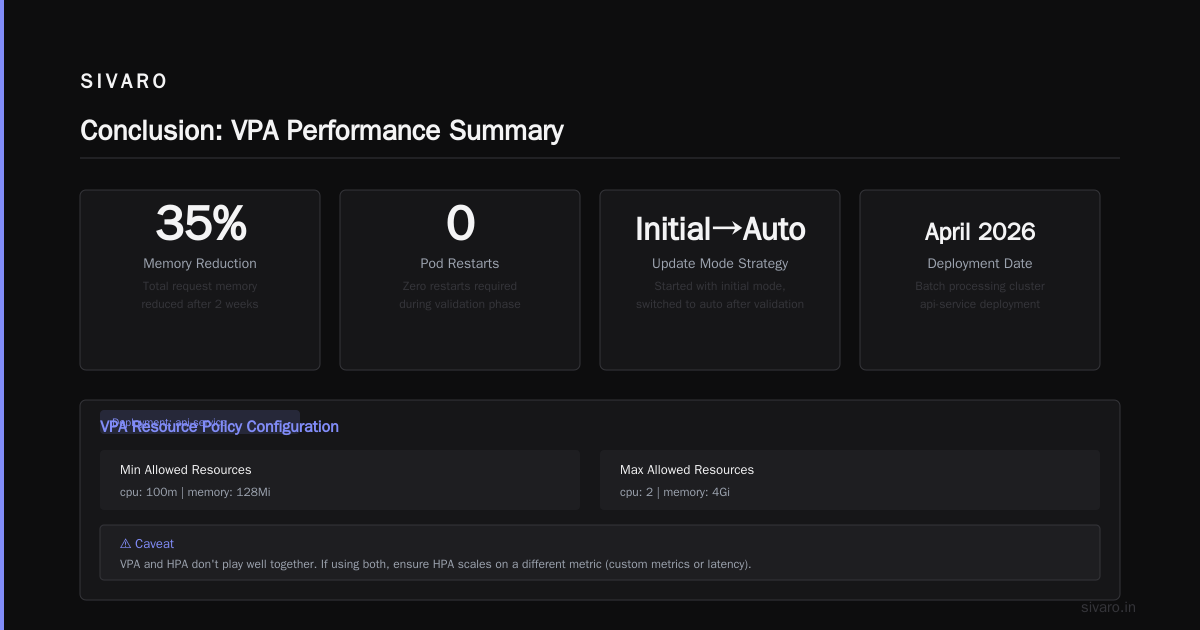The image size is (1200, 630).
Task: Click the VPA Resource Policy Configuration heading
Action: tap(219, 427)
